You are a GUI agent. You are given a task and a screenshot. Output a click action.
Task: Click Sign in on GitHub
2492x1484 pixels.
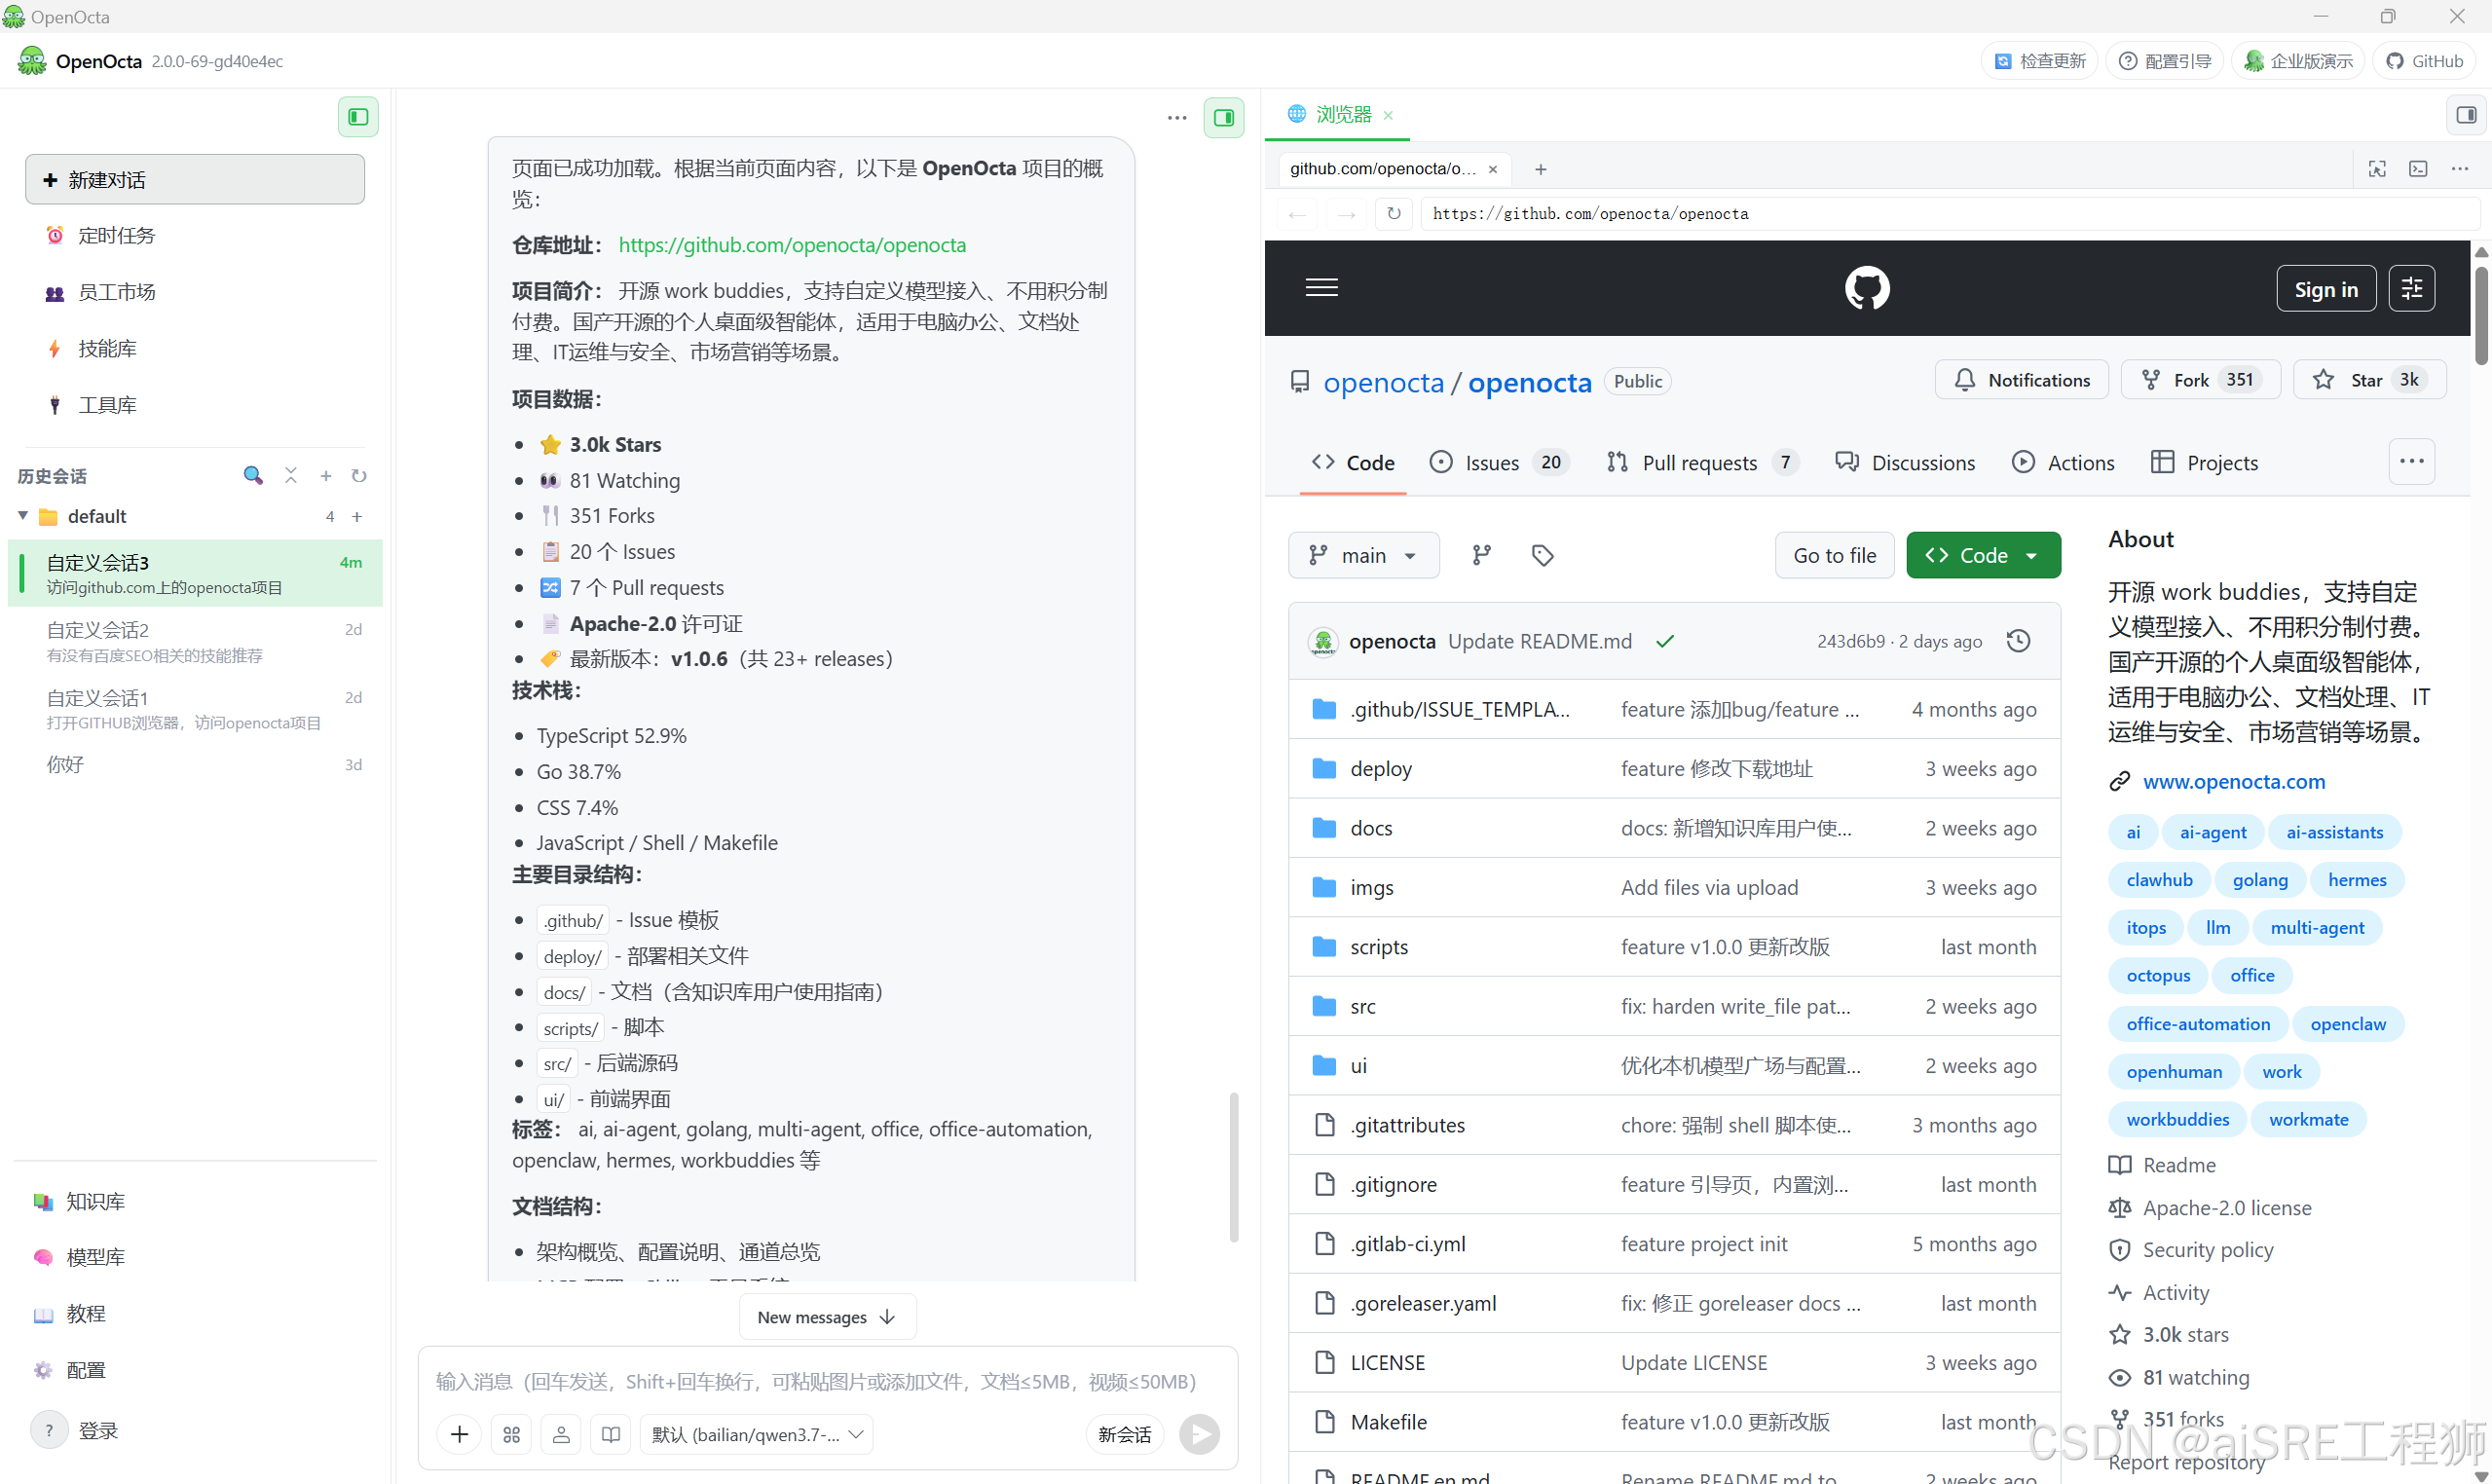(x=2326, y=289)
